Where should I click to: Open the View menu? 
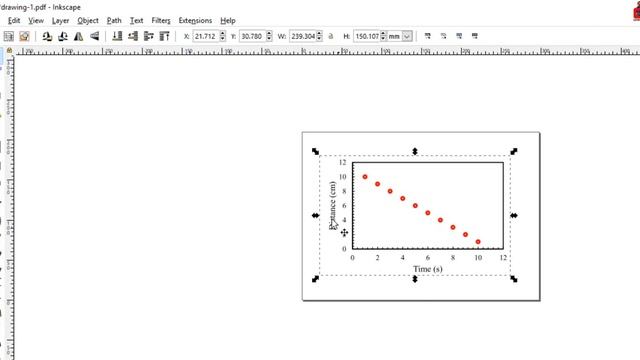click(x=36, y=20)
